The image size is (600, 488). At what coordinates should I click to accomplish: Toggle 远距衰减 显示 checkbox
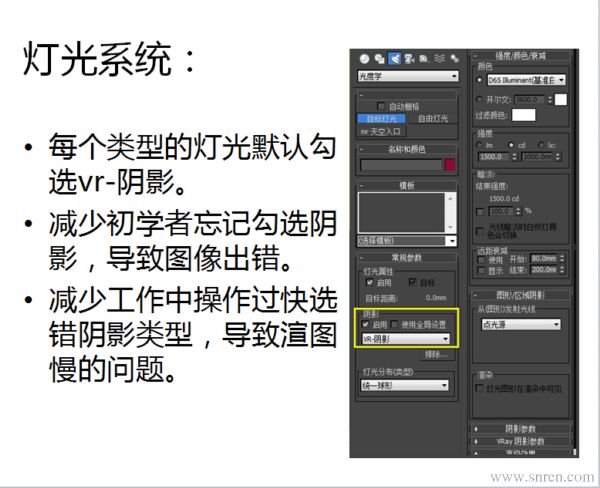tap(481, 270)
